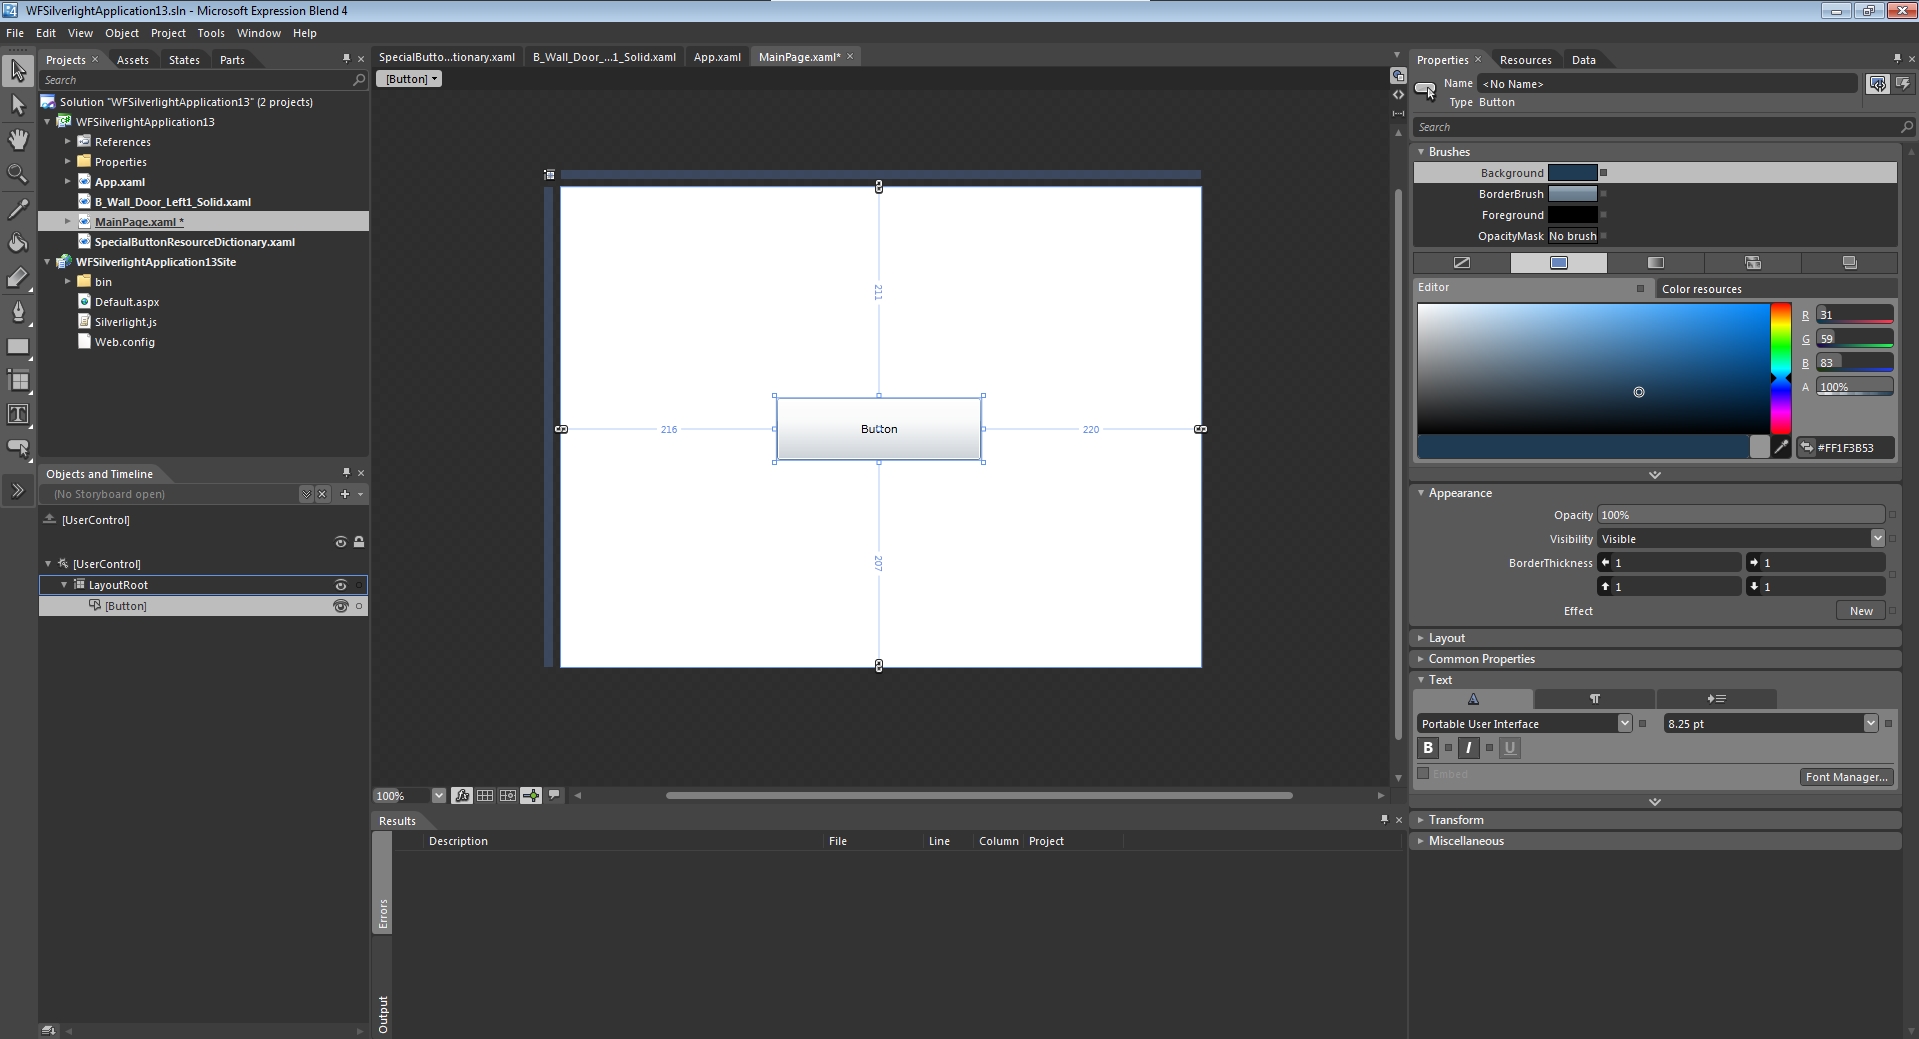Switch to the App.xaml document tab
Viewport: 1919px width, 1039px height.
pyautogui.click(x=716, y=57)
